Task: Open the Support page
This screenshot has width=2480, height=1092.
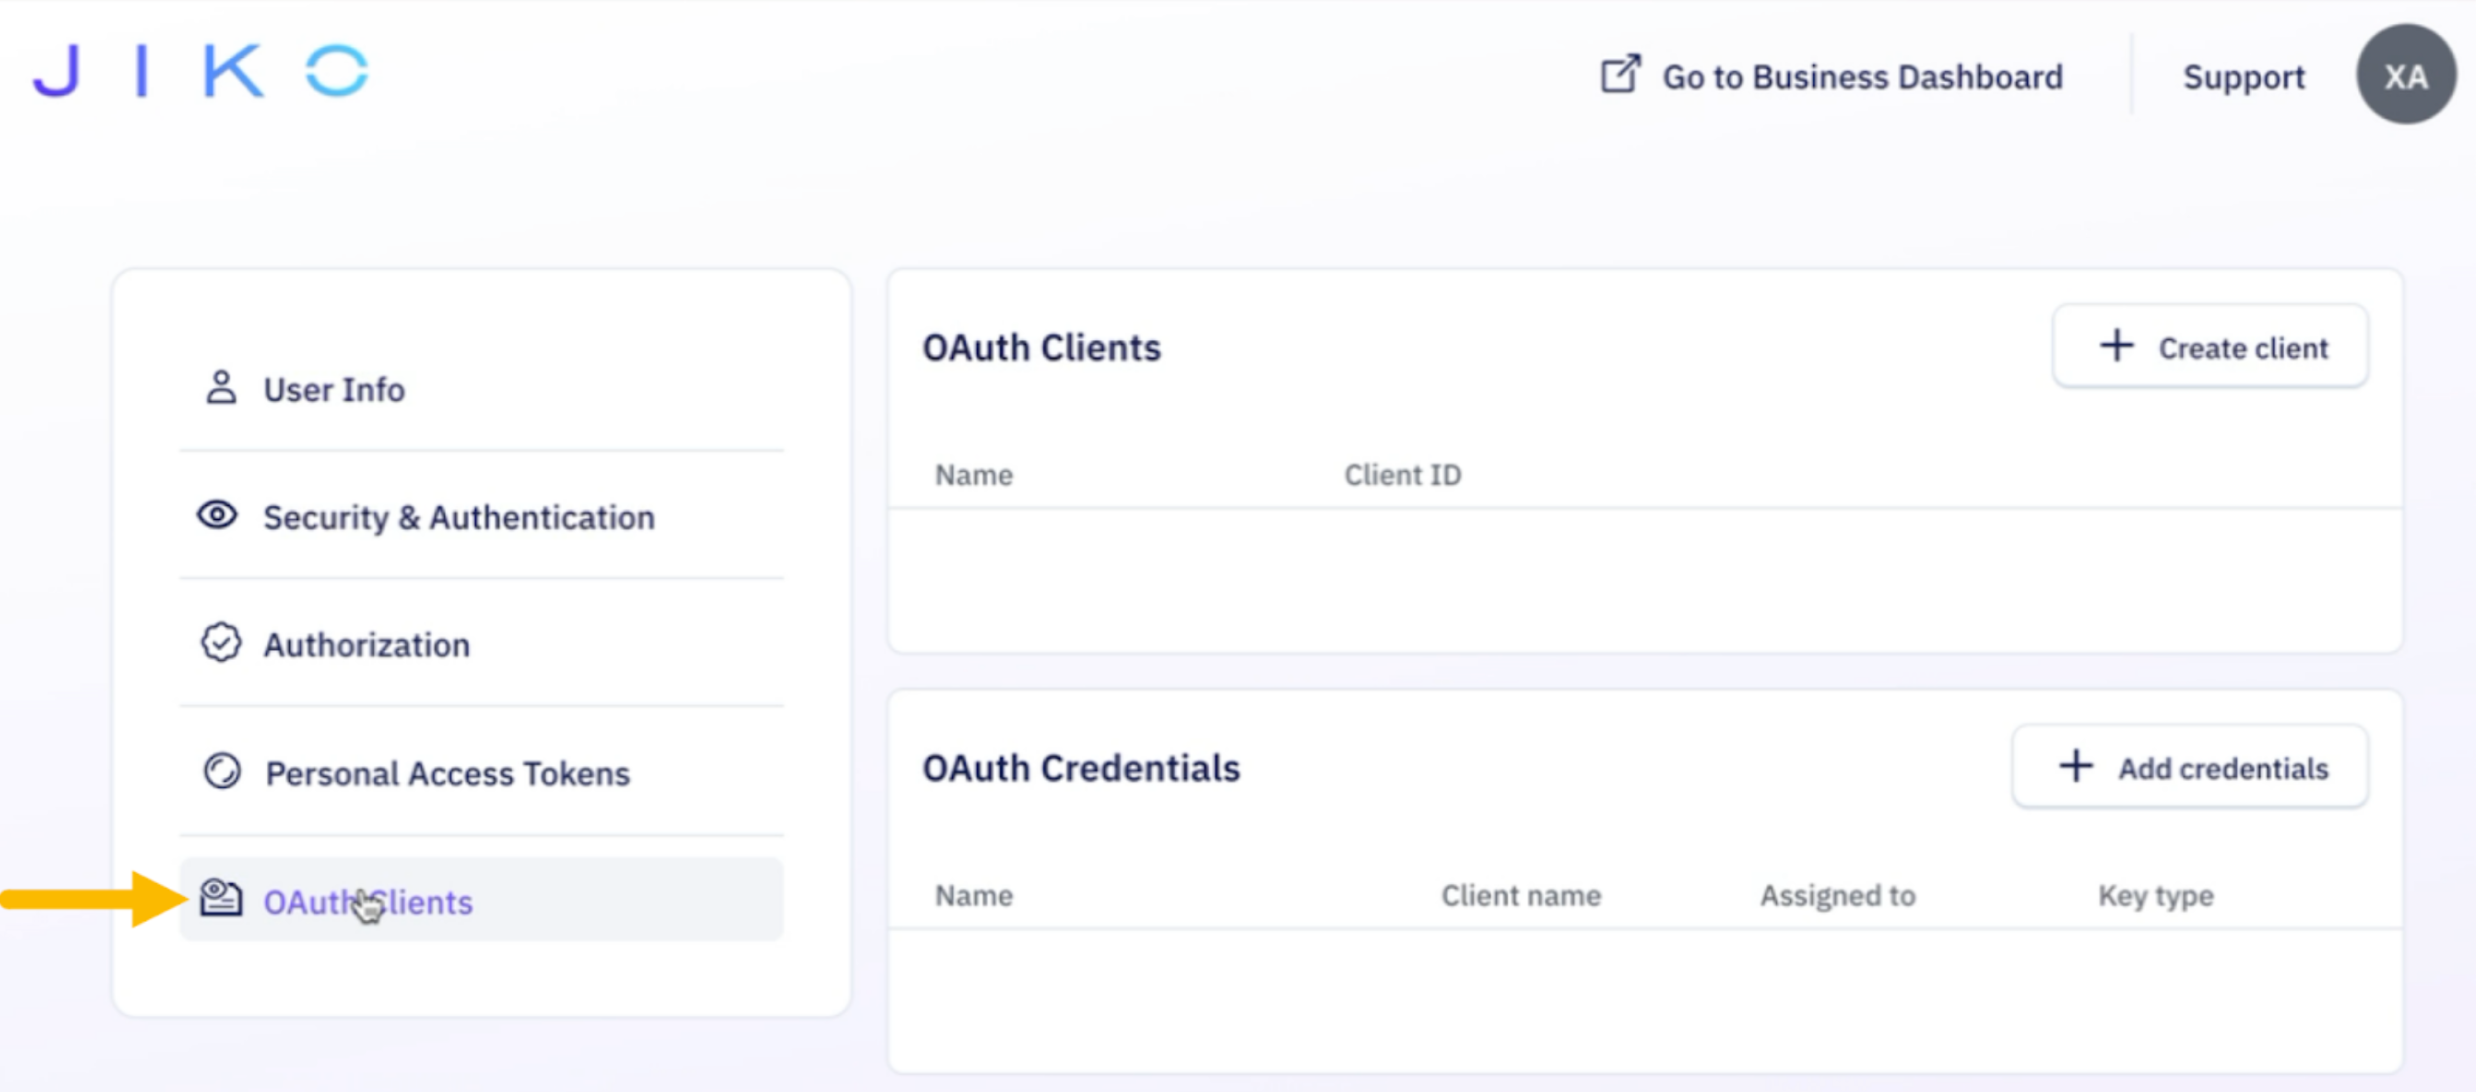Action: tap(2243, 77)
